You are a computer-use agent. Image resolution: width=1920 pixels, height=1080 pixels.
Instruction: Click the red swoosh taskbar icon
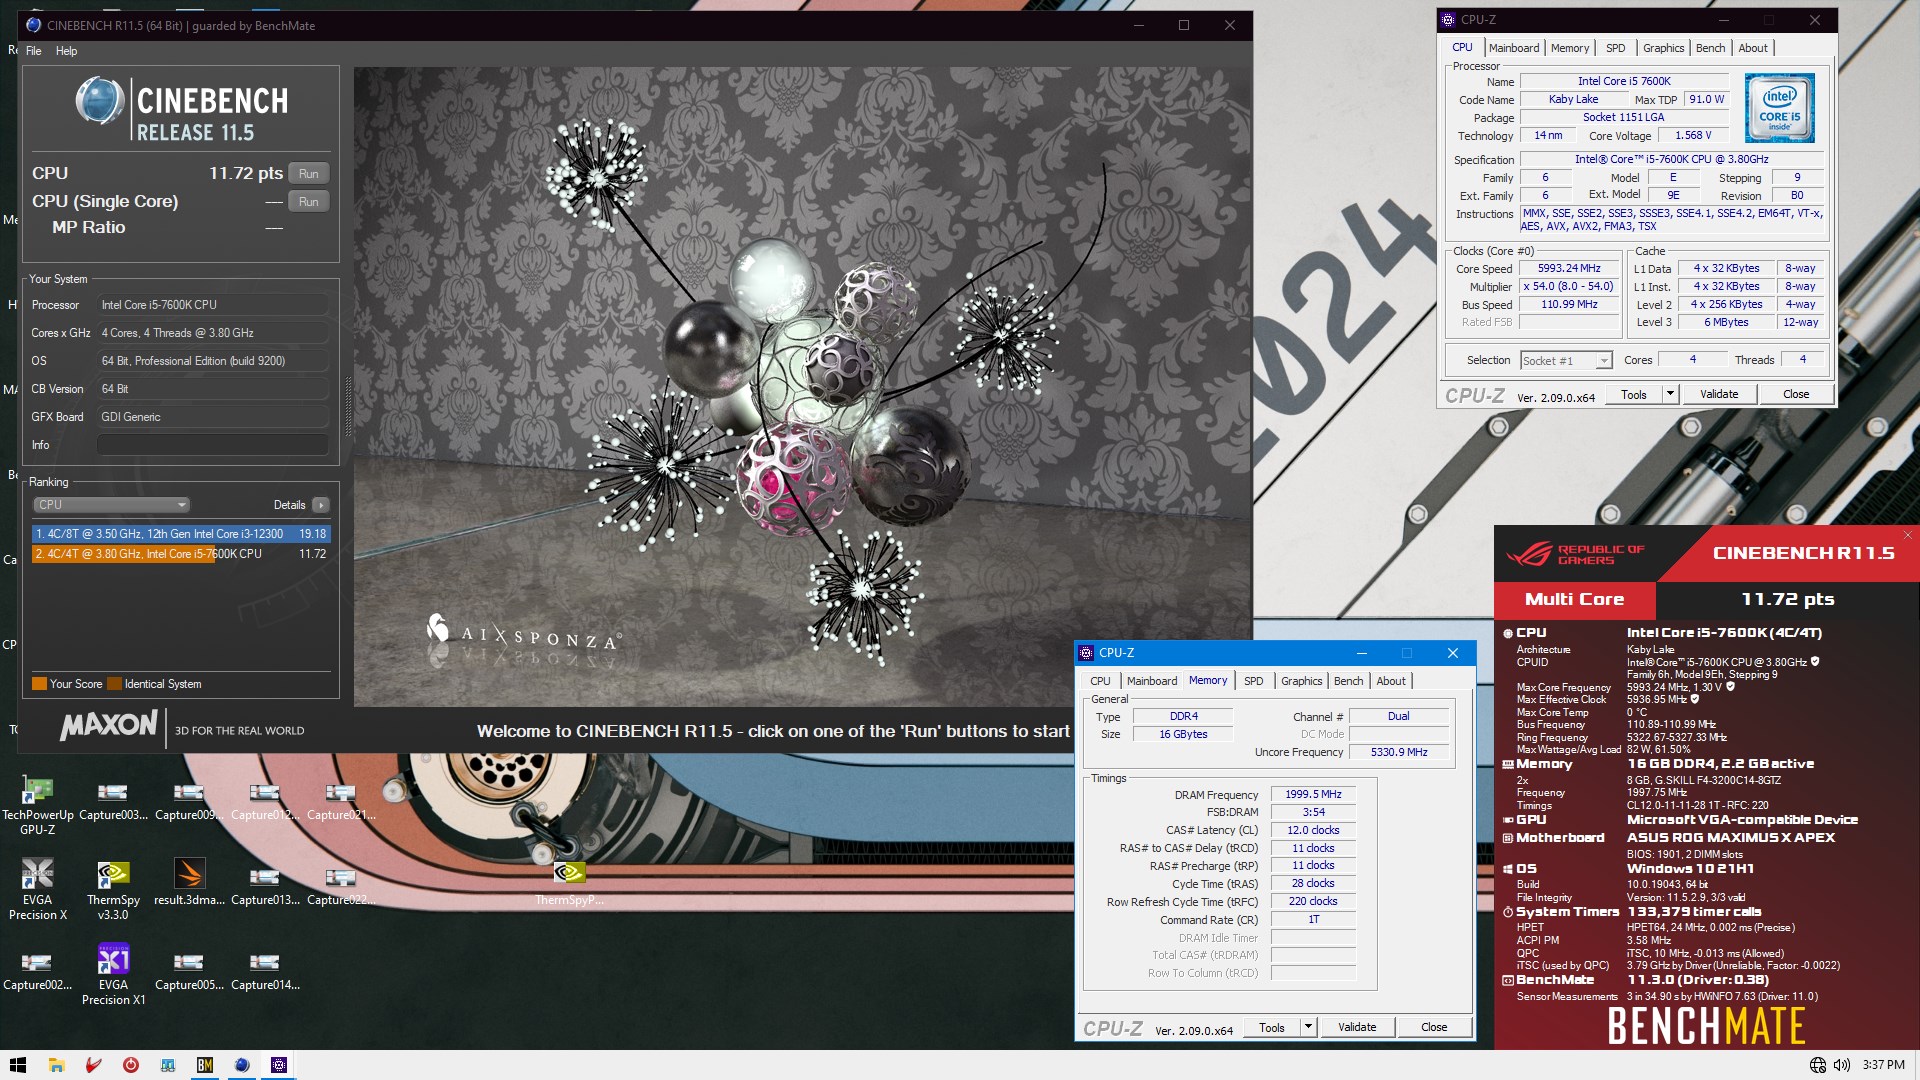93,1065
